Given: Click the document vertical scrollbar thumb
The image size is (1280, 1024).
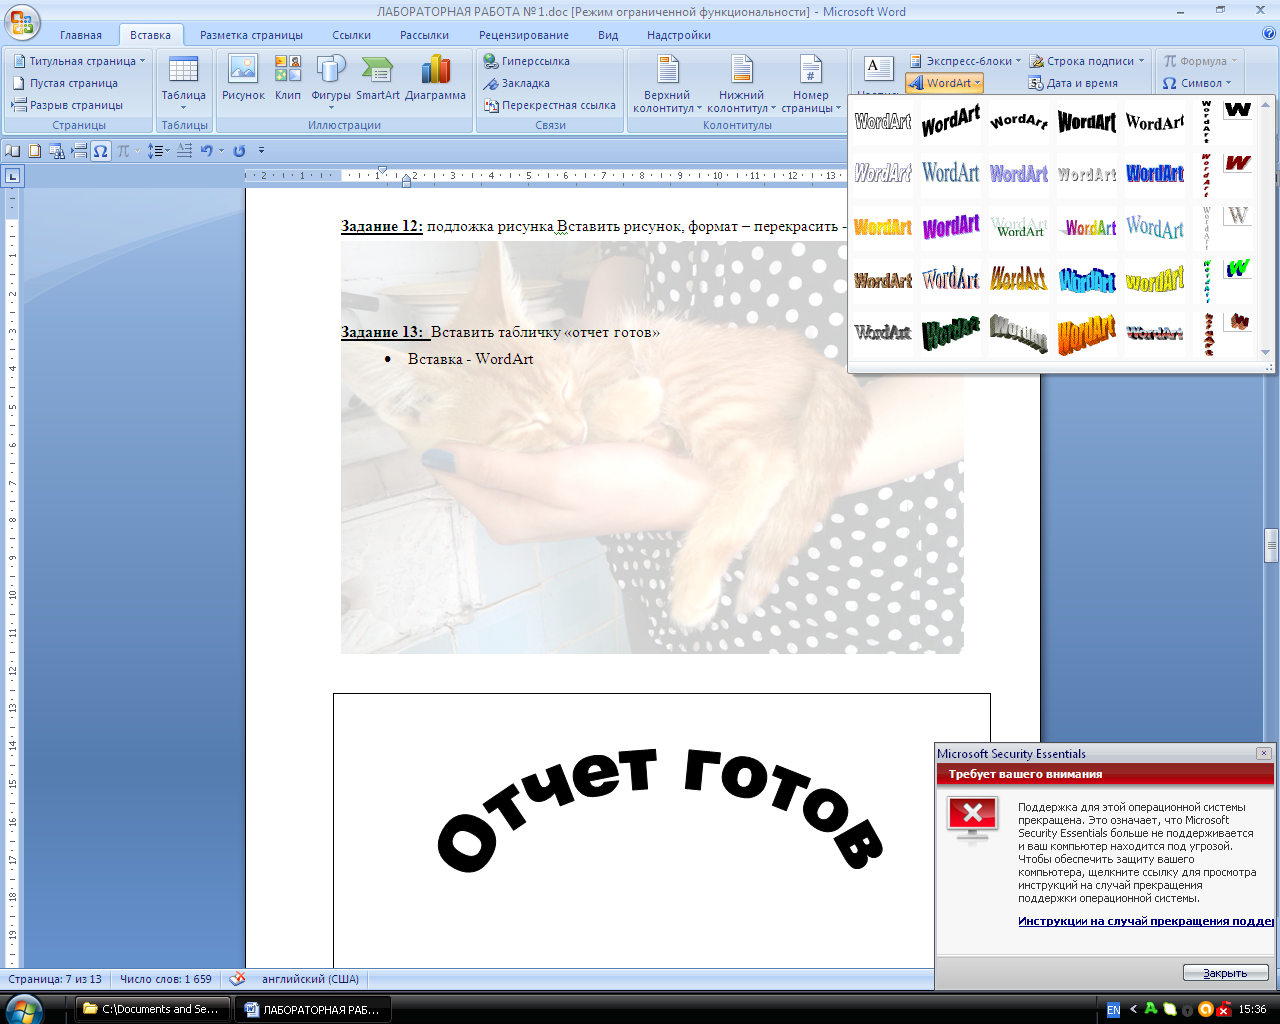Looking at the screenshot, I should click(x=1271, y=546).
